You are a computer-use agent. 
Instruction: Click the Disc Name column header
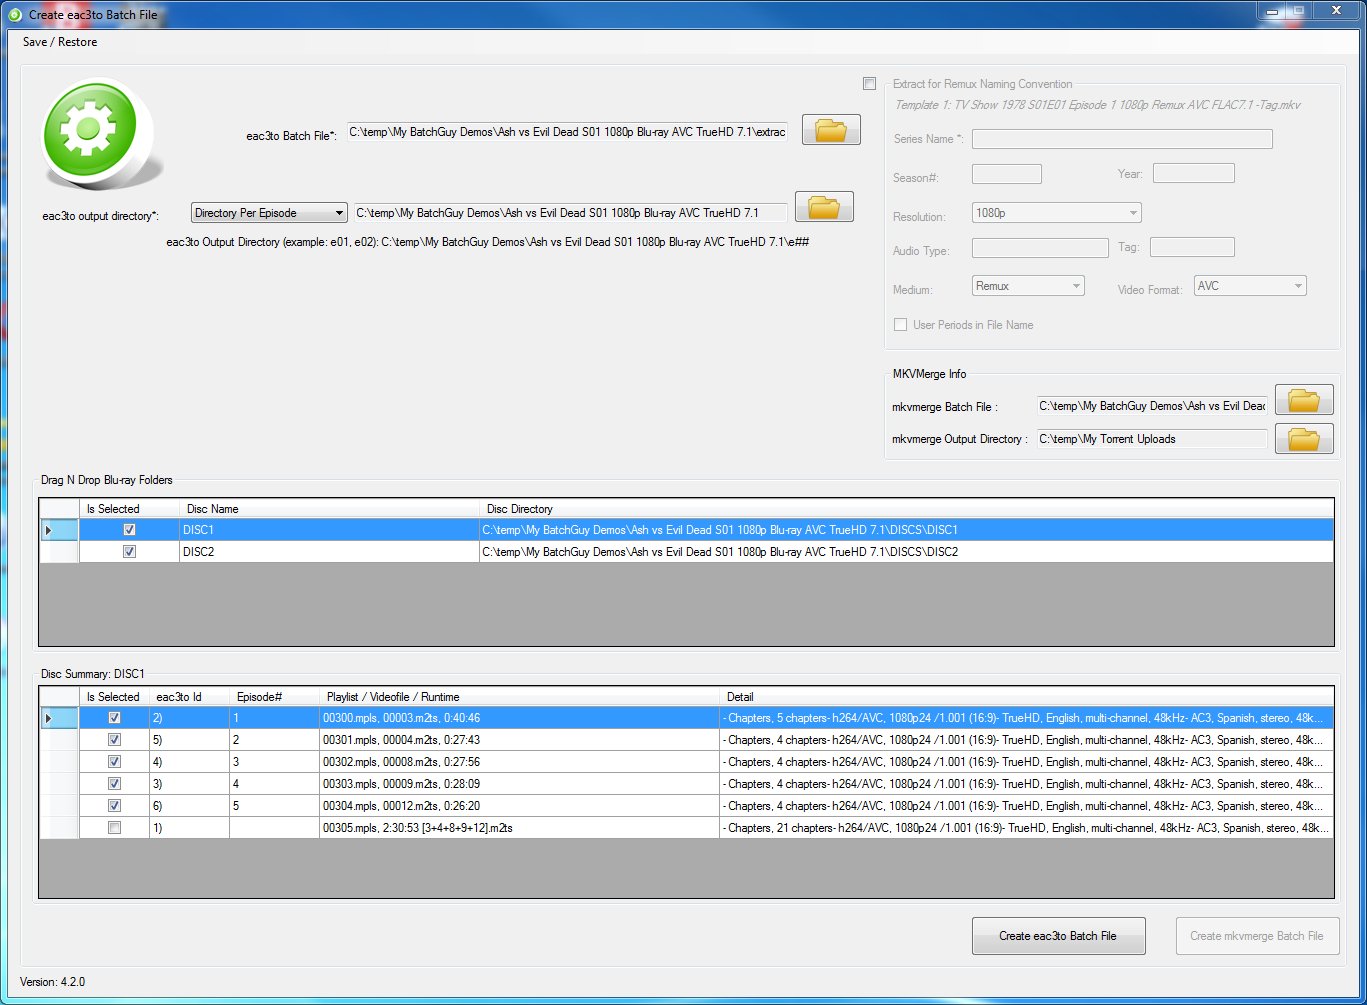pyautogui.click(x=329, y=509)
